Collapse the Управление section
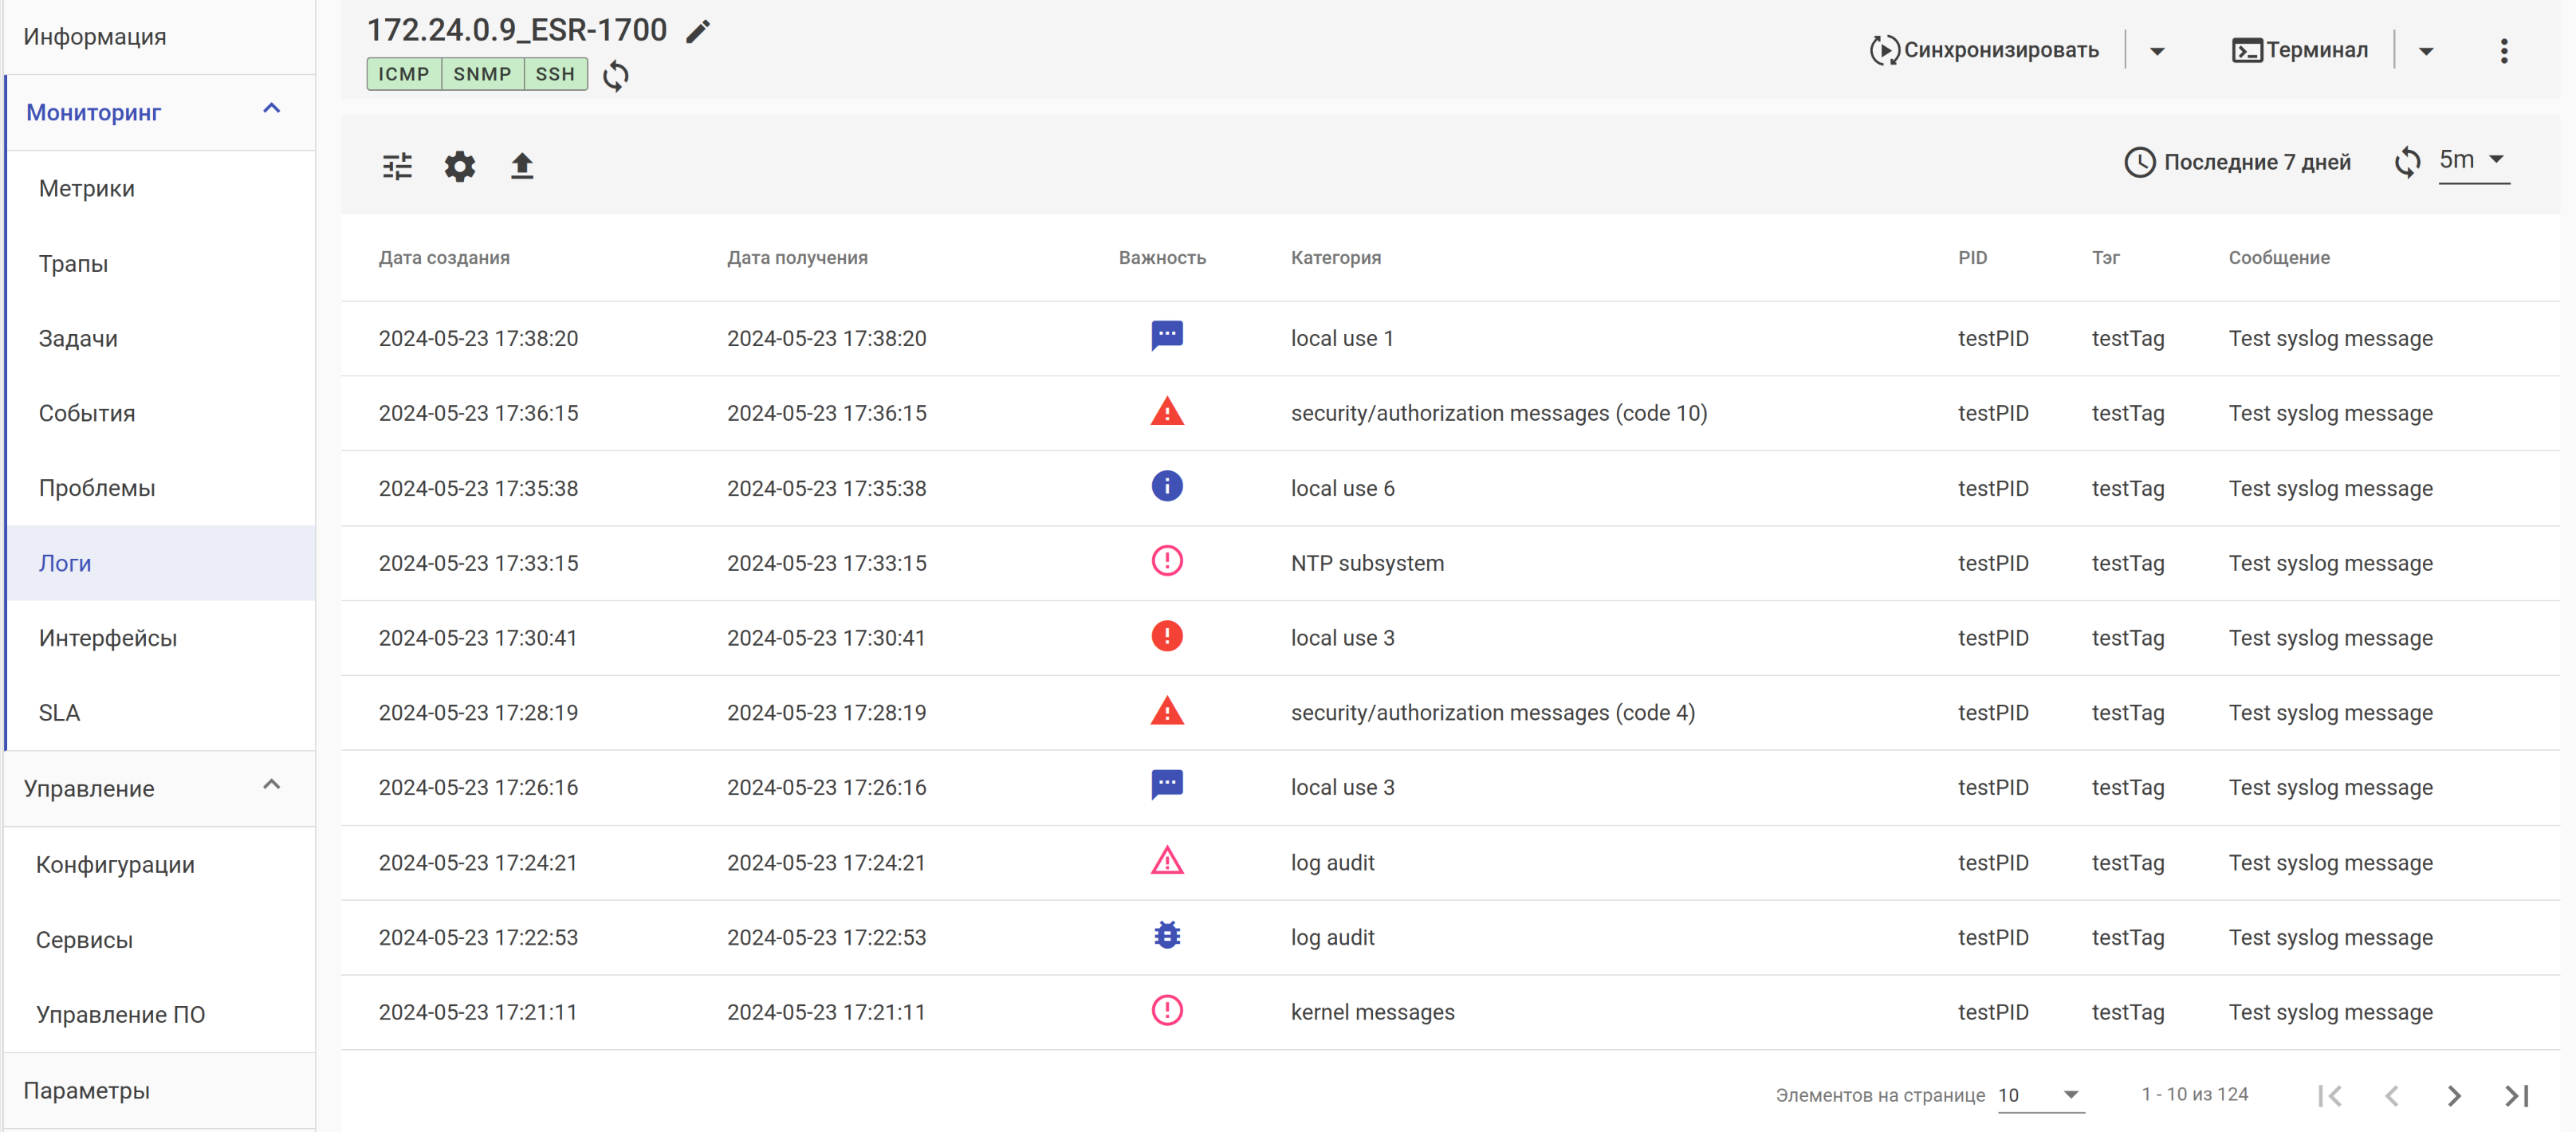The height and width of the screenshot is (1132, 2576). point(271,785)
